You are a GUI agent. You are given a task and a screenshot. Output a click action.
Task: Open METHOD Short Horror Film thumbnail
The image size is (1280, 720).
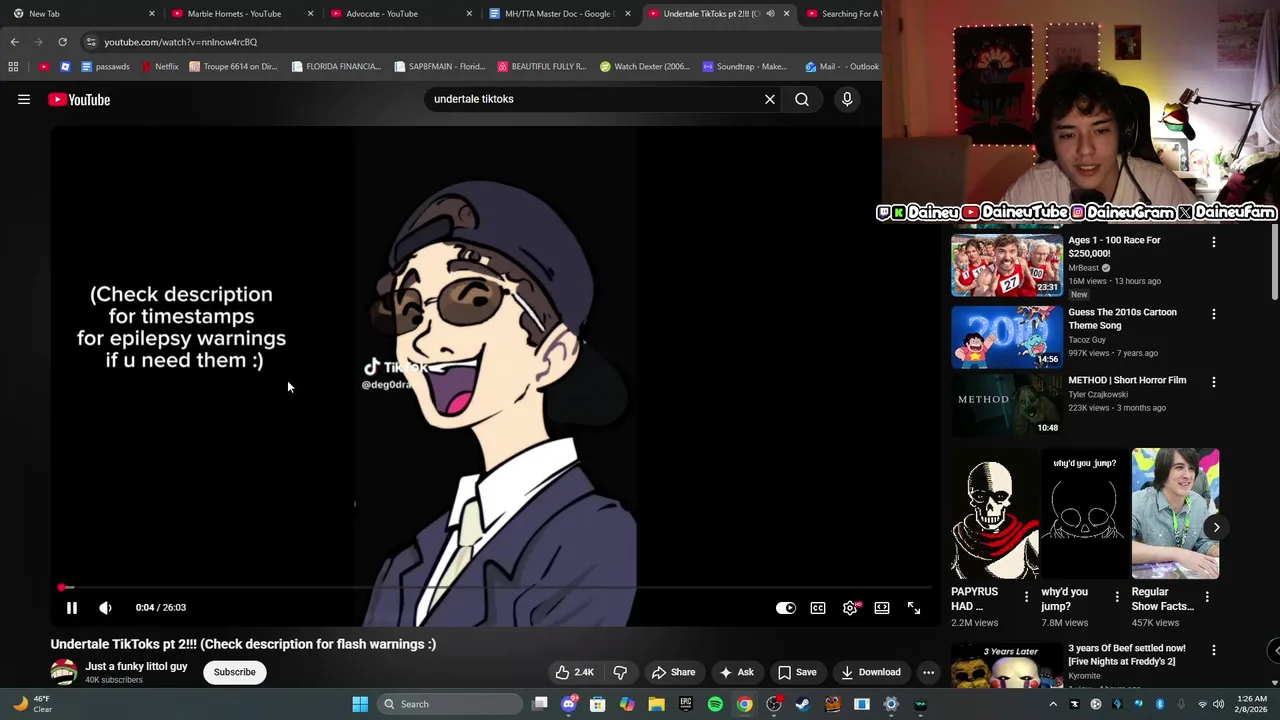click(x=1007, y=405)
